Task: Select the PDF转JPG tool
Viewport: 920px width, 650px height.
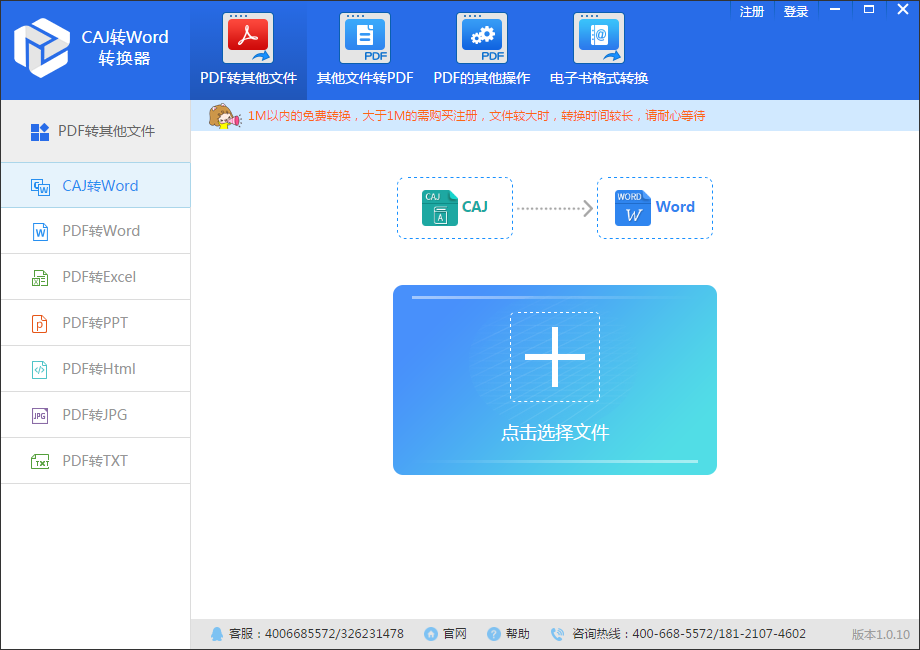Action: coord(95,415)
